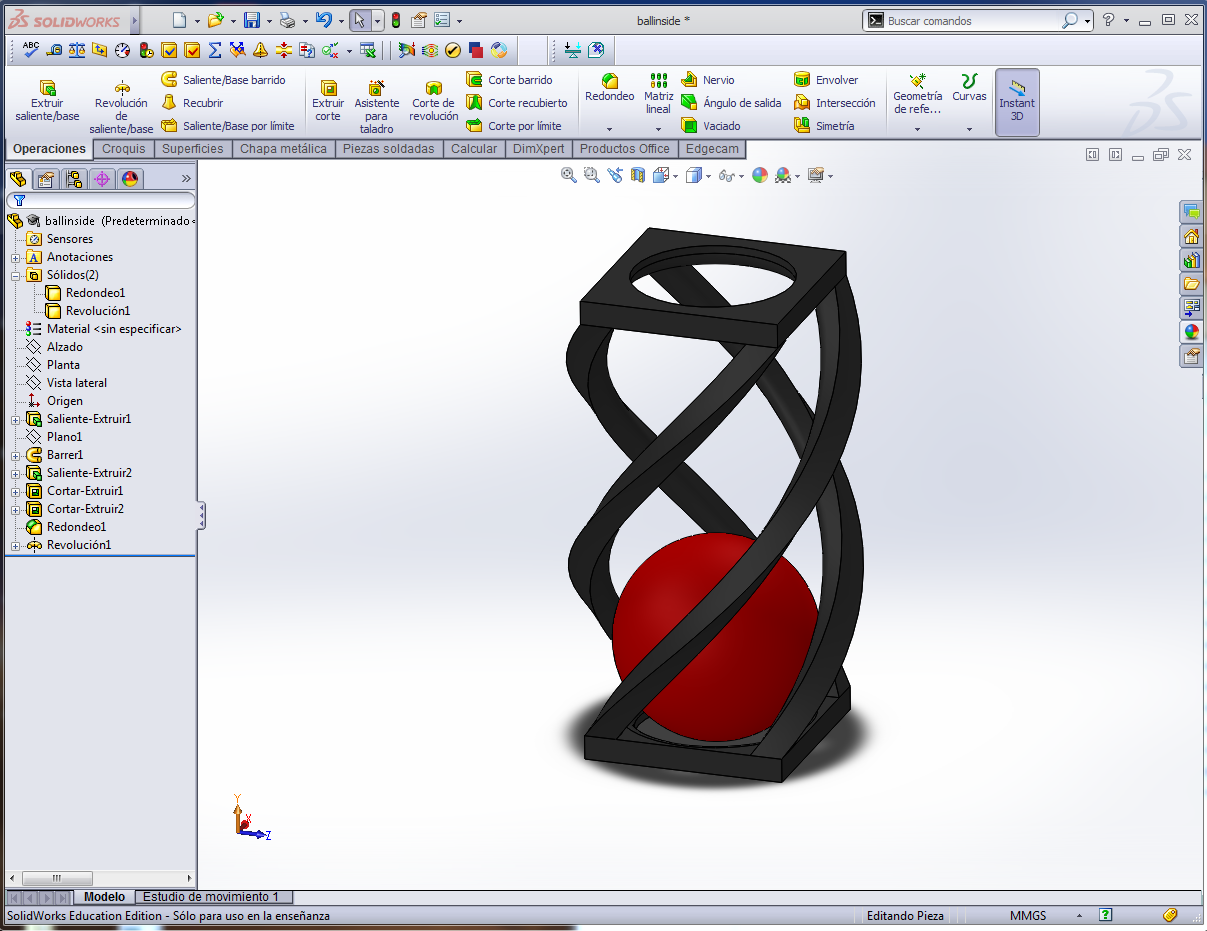Click the Recubrir feature
The height and width of the screenshot is (931, 1207).
click(x=192, y=103)
